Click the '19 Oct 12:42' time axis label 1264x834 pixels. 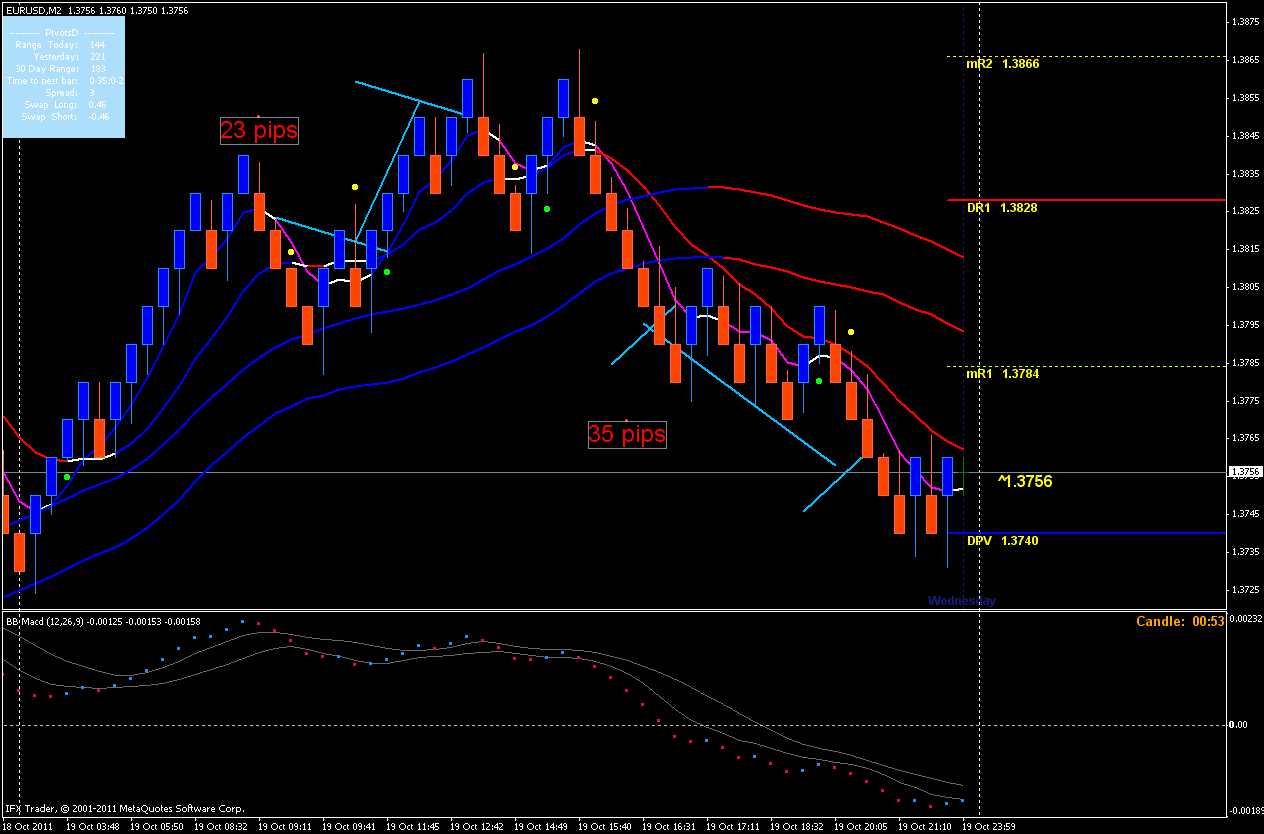click(477, 827)
